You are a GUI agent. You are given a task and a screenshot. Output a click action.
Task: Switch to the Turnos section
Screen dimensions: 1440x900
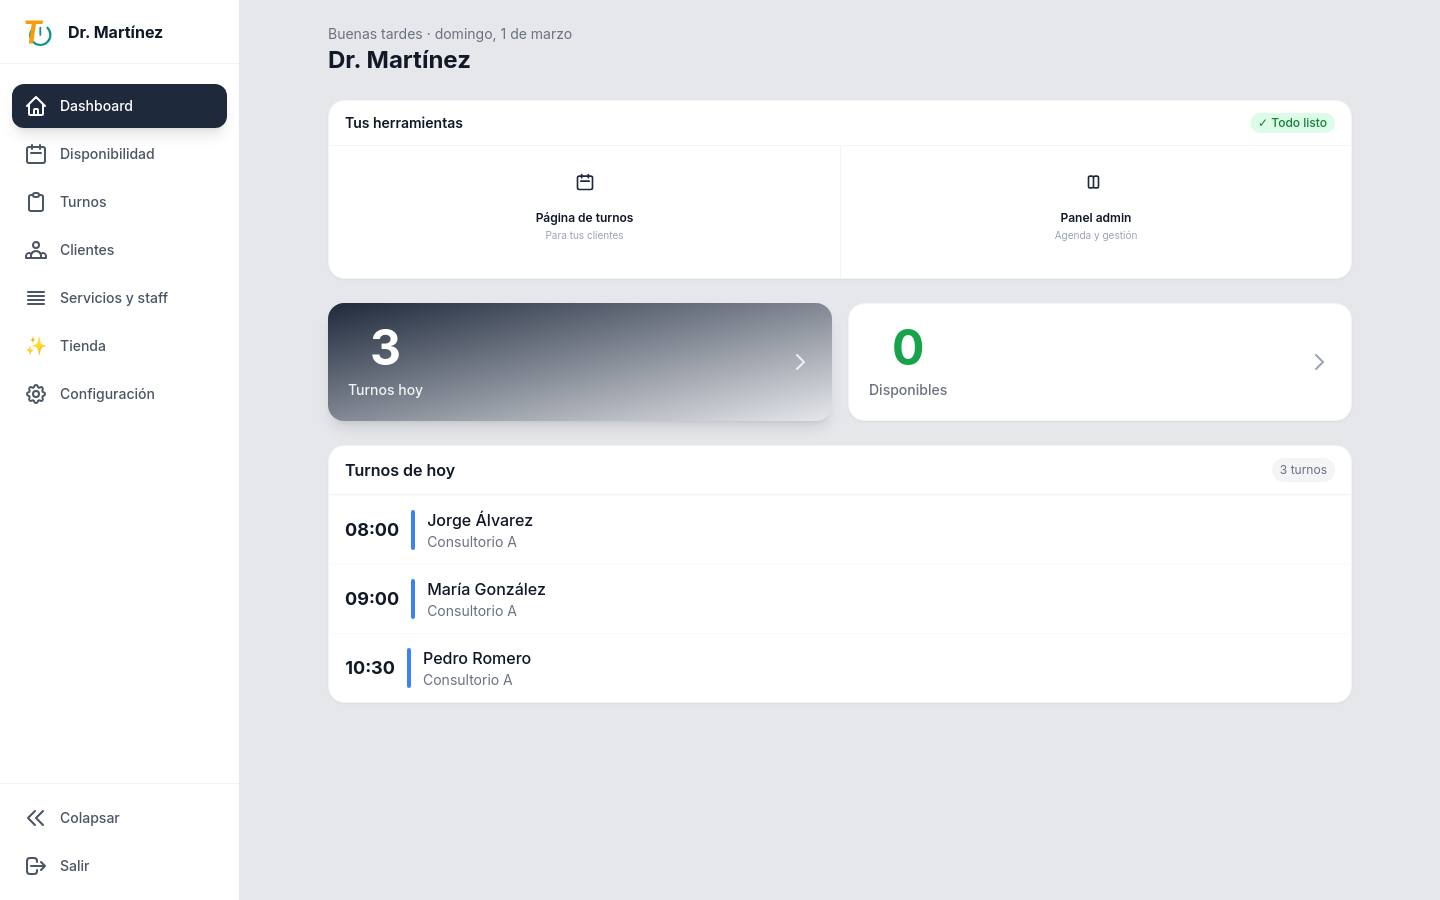[x=83, y=201]
